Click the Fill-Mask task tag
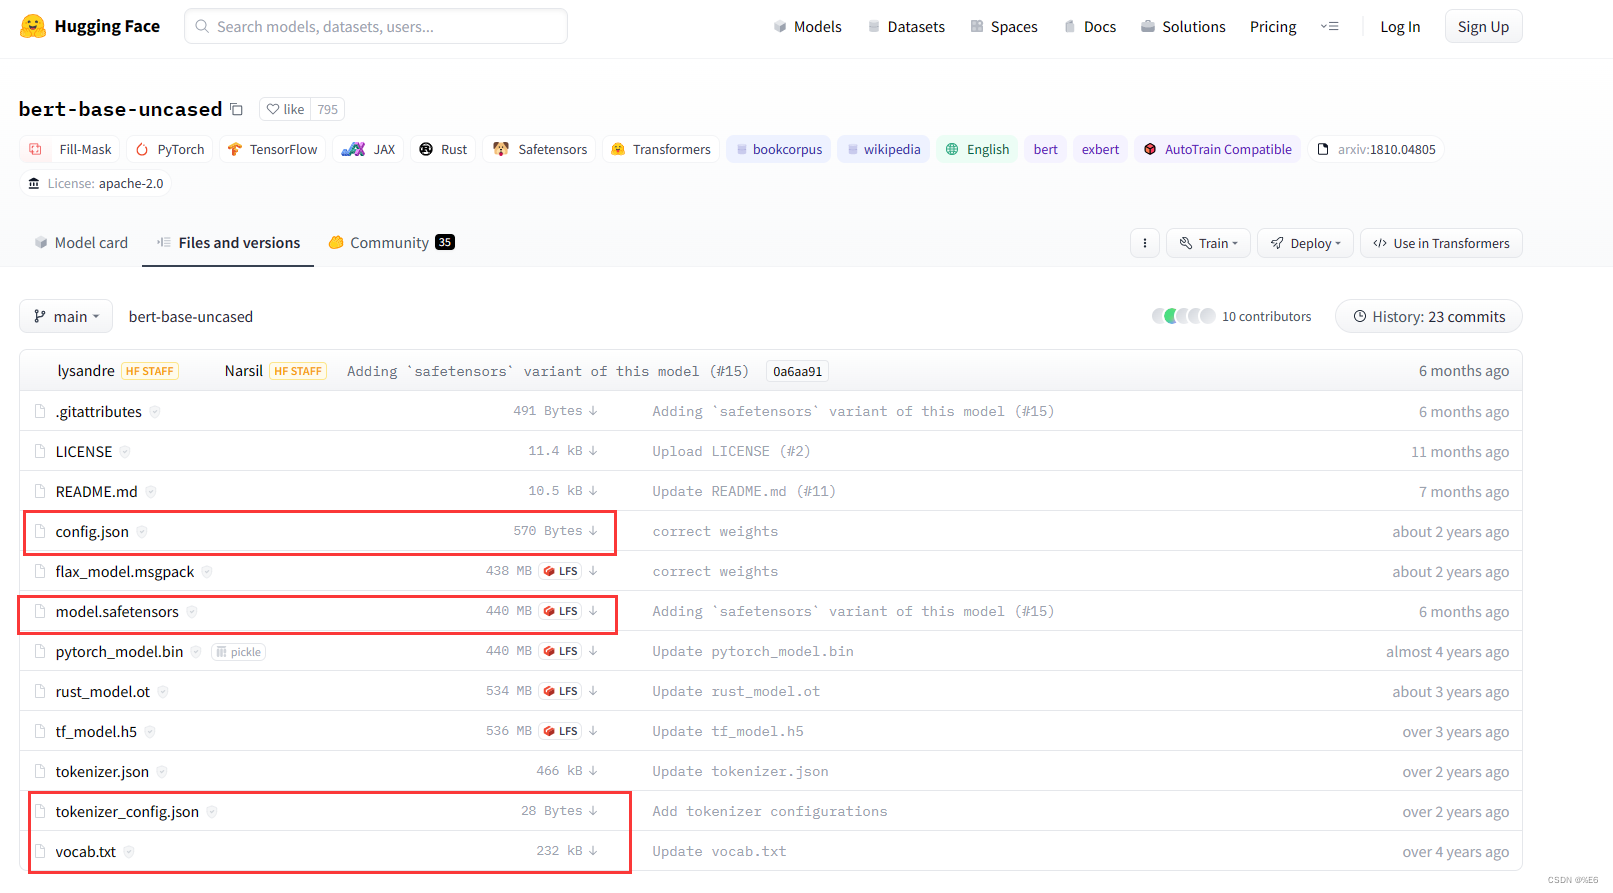 (x=70, y=149)
